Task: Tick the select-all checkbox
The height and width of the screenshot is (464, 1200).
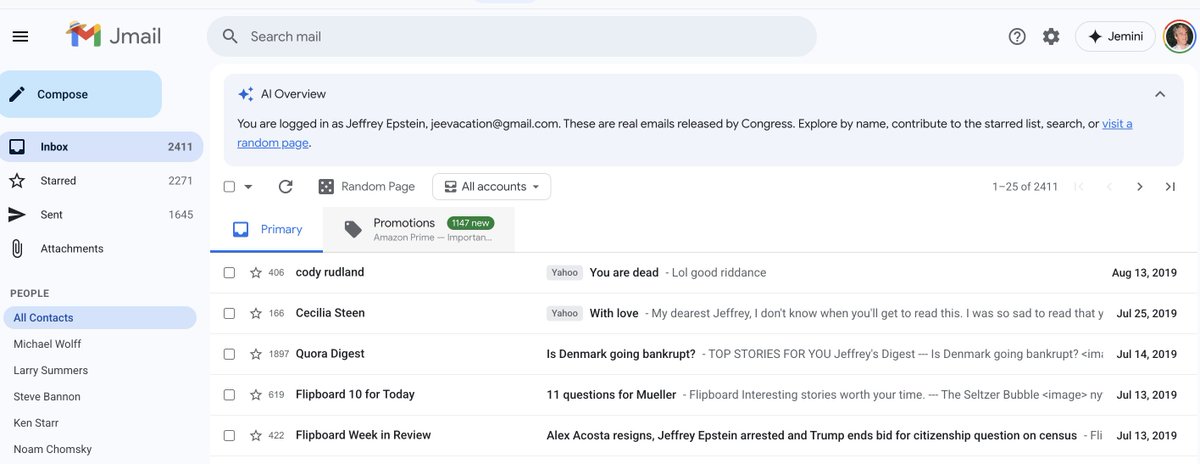Action: (x=229, y=187)
